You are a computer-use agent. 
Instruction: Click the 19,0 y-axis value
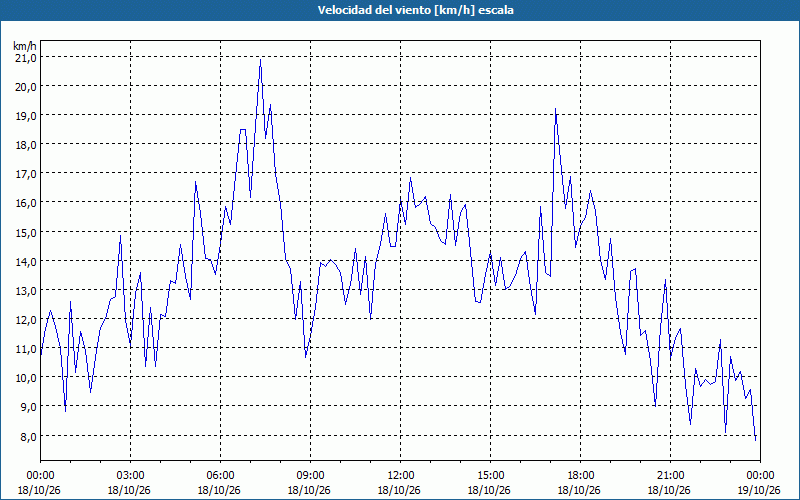click(26, 116)
